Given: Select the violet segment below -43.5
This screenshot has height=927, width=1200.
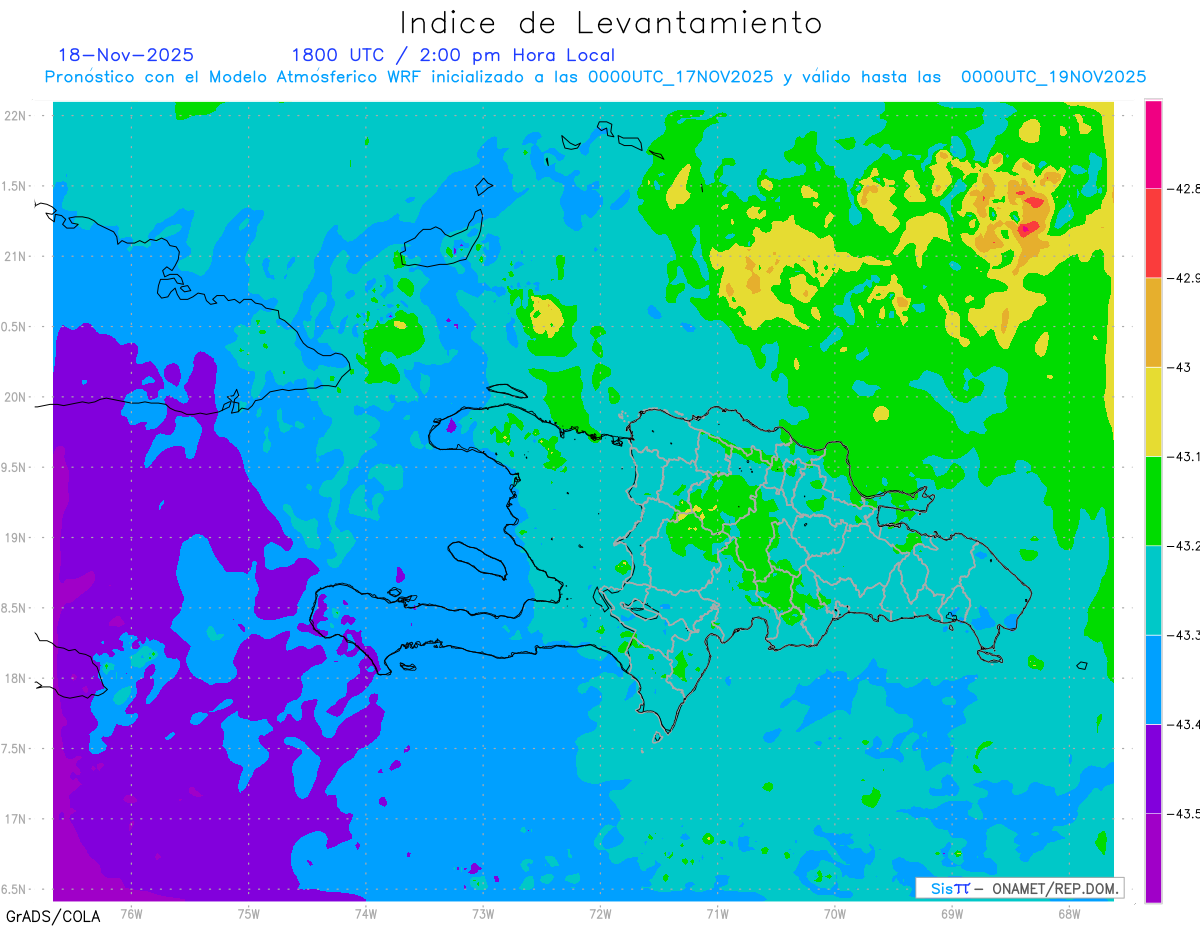Looking at the screenshot, I should (x=1153, y=858).
